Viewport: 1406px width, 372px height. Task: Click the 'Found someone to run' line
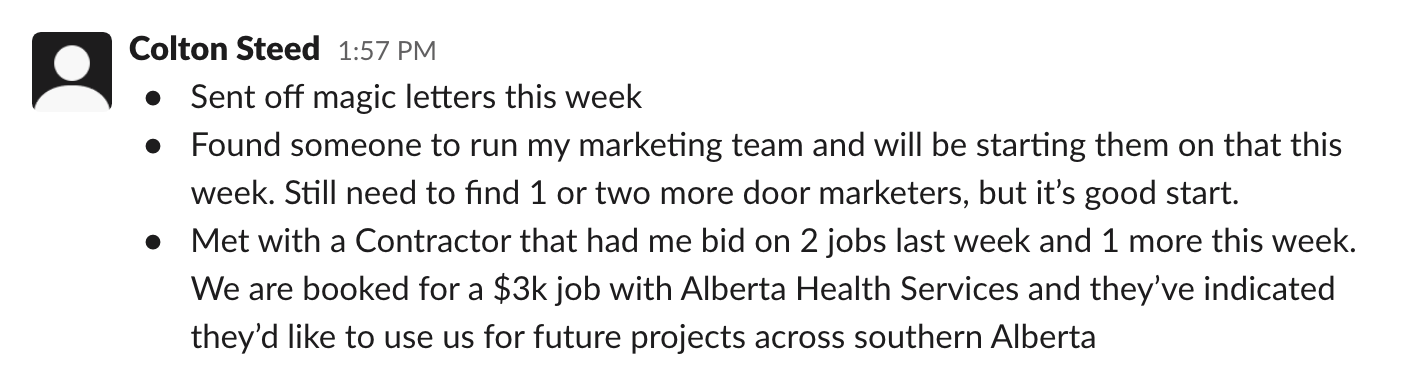point(766,145)
